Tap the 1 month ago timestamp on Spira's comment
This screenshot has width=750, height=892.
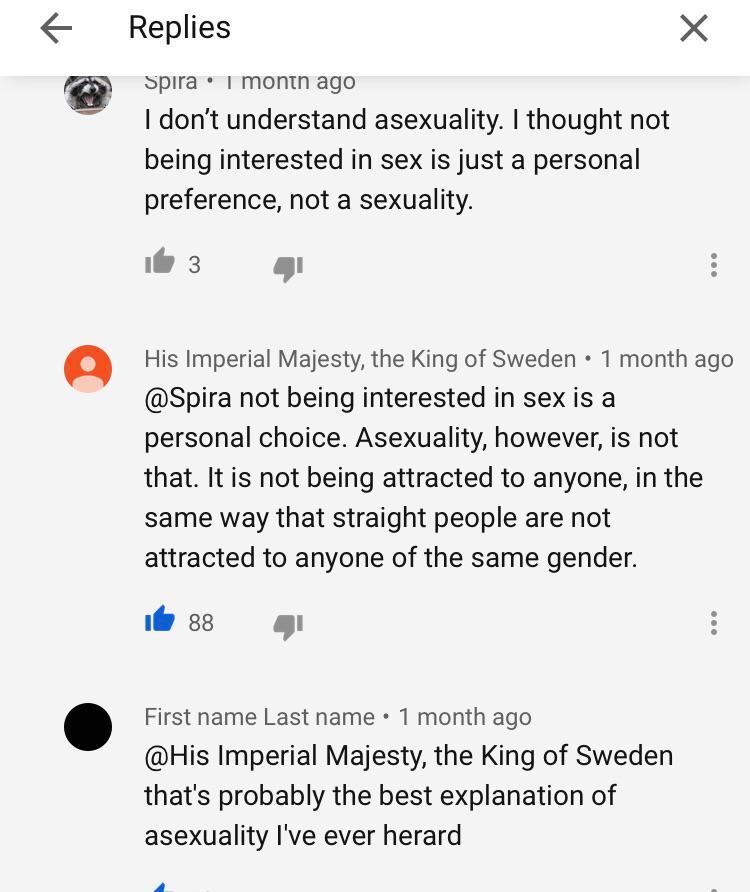coord(288,81)
